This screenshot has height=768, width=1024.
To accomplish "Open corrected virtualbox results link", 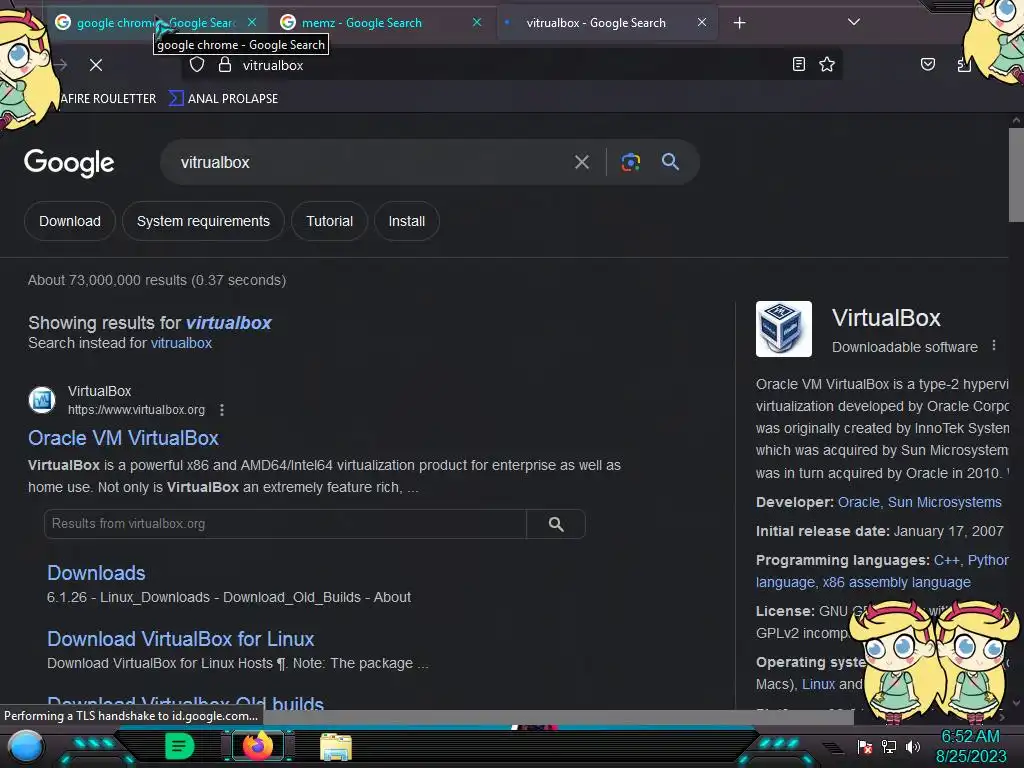I will click(229, 323).
